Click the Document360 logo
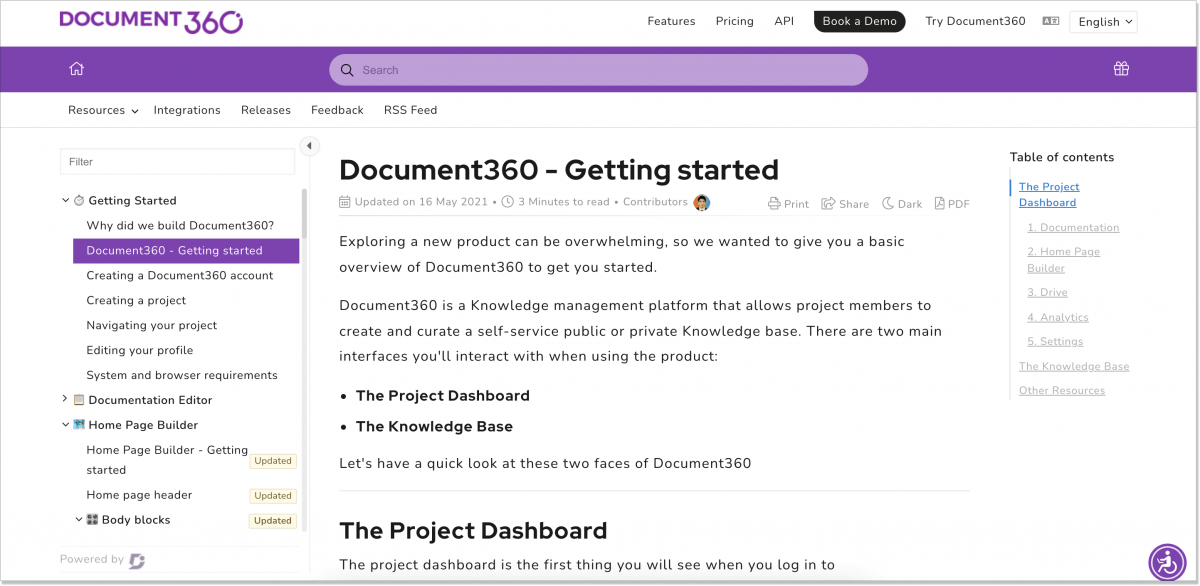The image size is (1200, 586). pyautogui.click(x=151, y=21)
